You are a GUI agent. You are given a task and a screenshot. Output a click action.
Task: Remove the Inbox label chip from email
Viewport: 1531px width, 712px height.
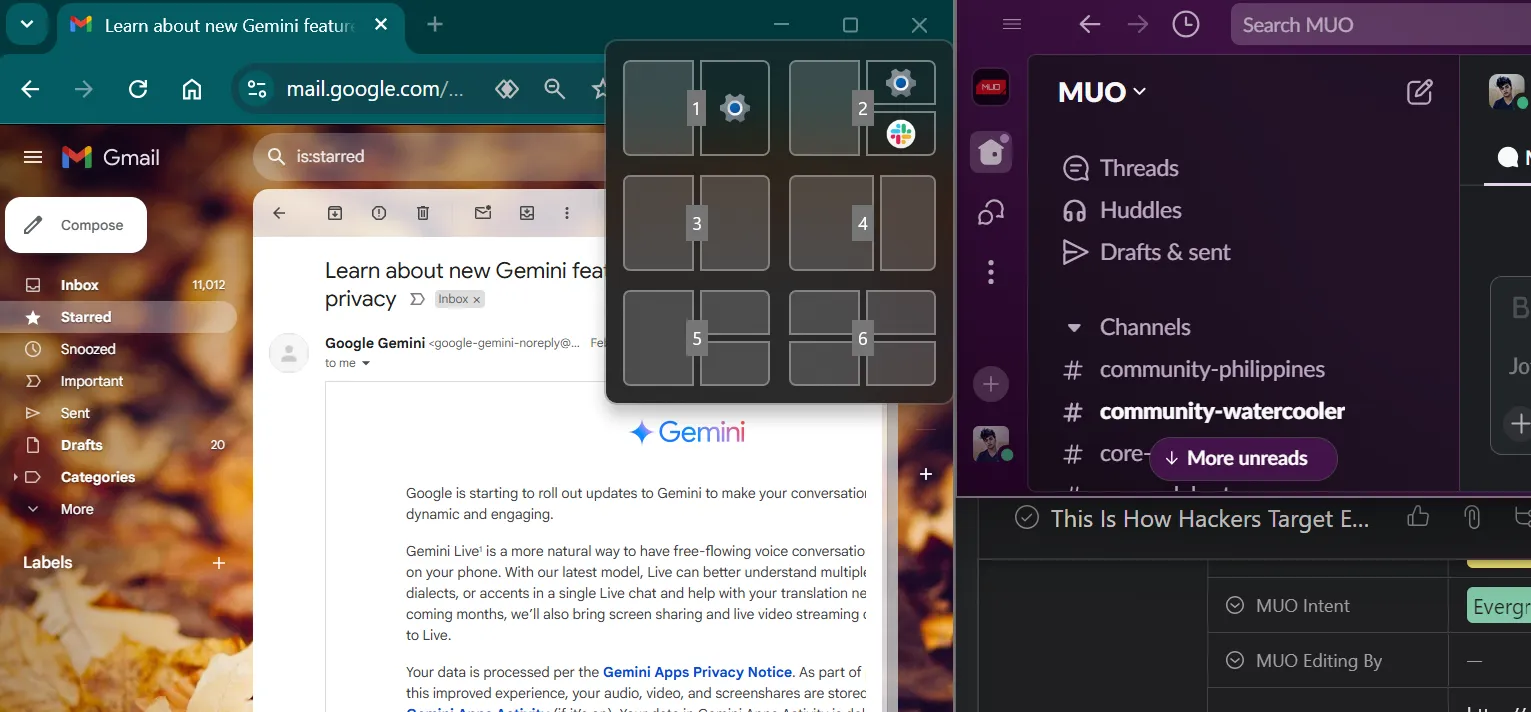(x=477, y=299)
